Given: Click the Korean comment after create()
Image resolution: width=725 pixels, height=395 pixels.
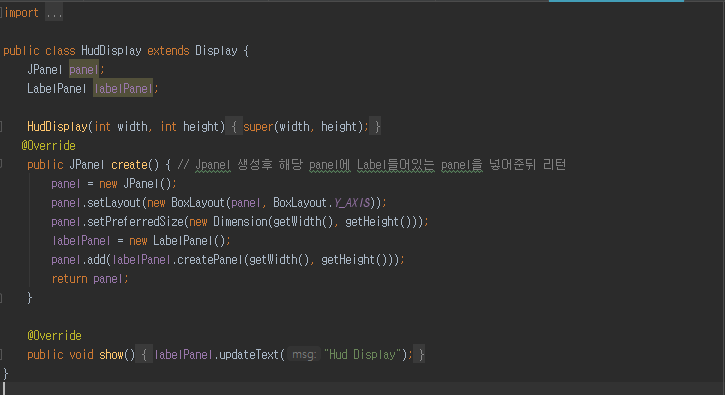Looking at the screenshot, I should [372, 165].
